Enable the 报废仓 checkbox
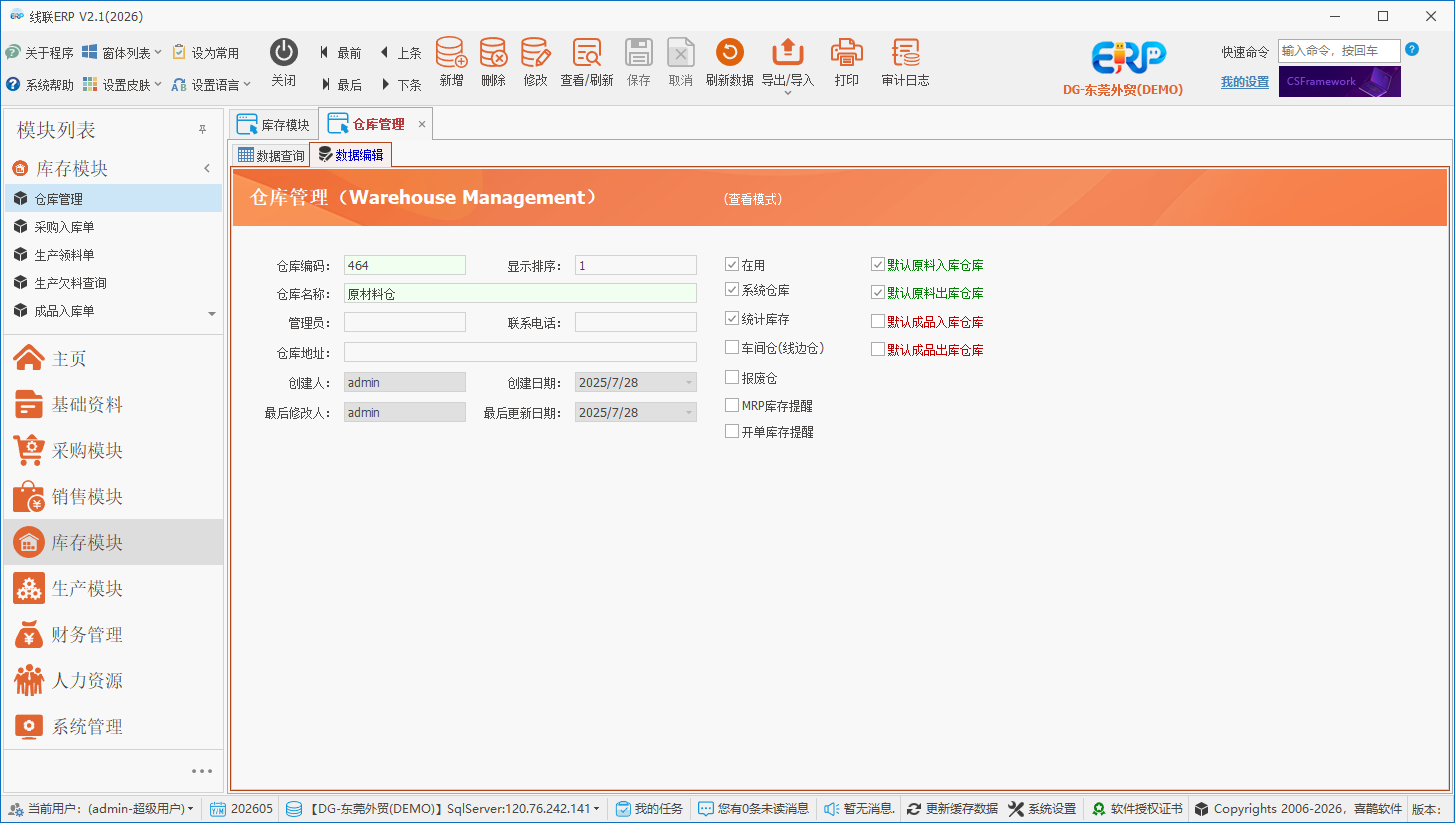This screenshot has width=1455, height=823. (x=732, y=378)
